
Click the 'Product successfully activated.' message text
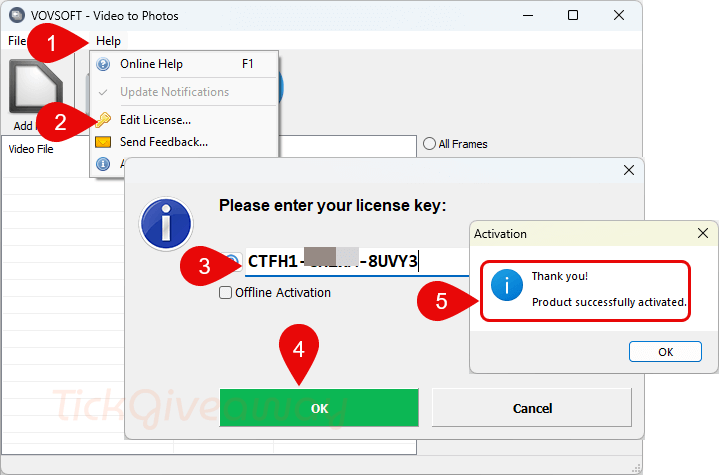609,302
